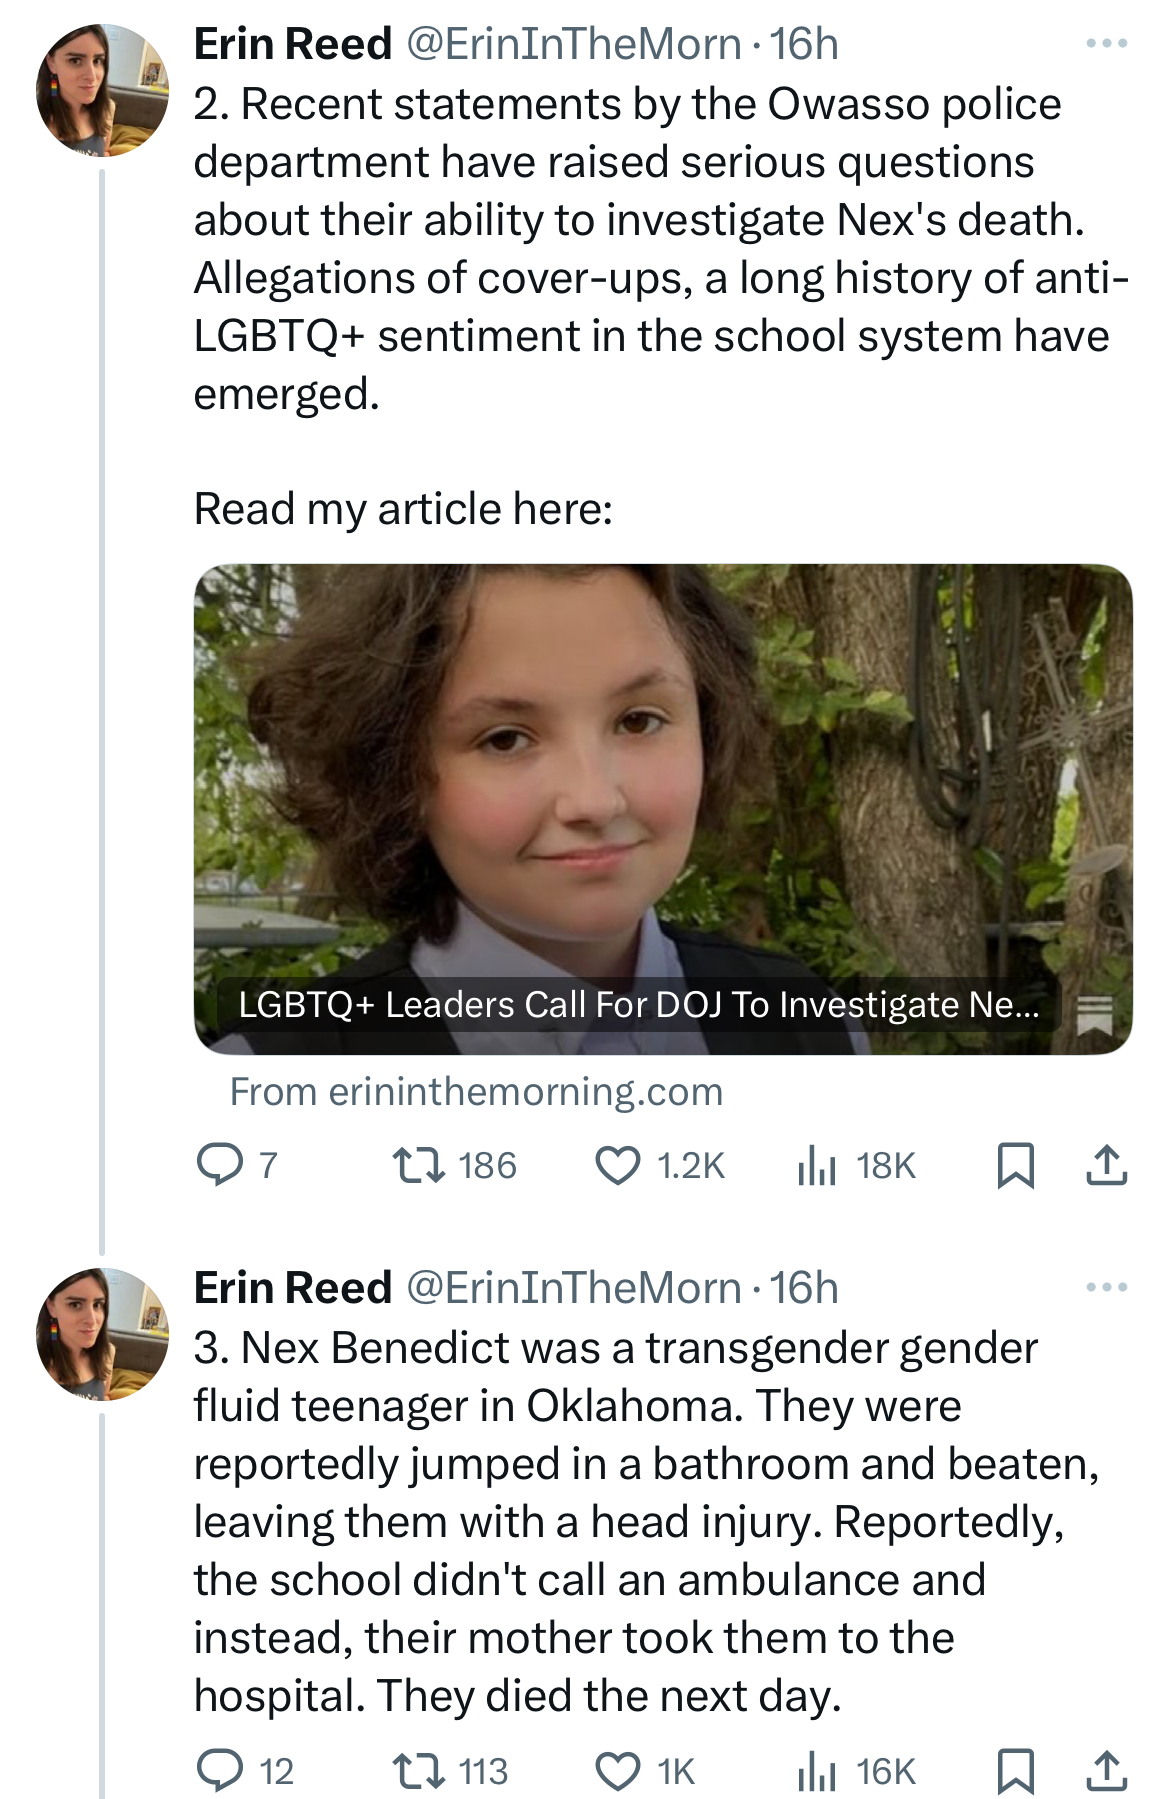Share the Nex Benedict tweet
The width and height of the screenshot is (1170, 1799).
tap(1106, 1771)
